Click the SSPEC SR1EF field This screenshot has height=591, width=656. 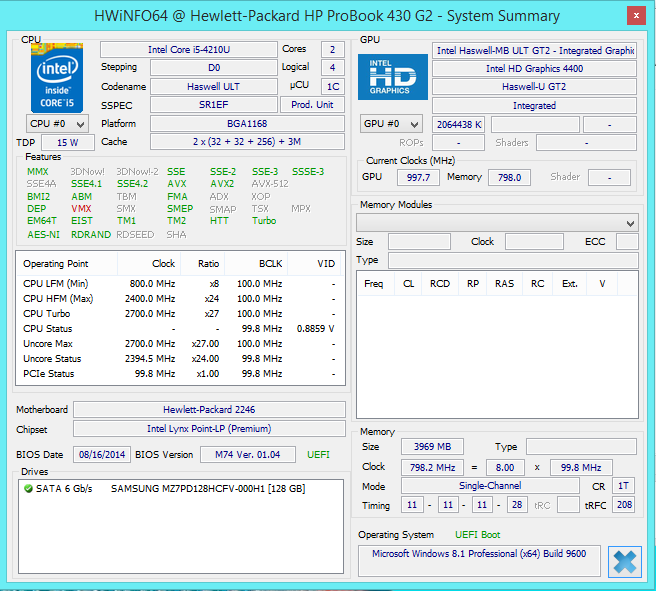click(x=214, y=105)
